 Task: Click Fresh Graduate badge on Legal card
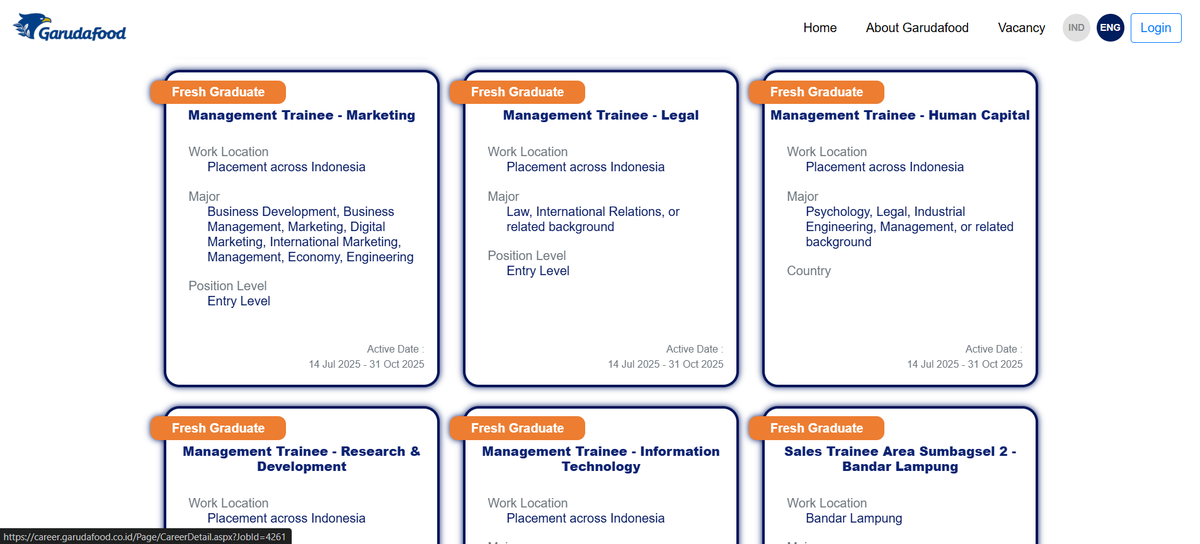[517, 92]
